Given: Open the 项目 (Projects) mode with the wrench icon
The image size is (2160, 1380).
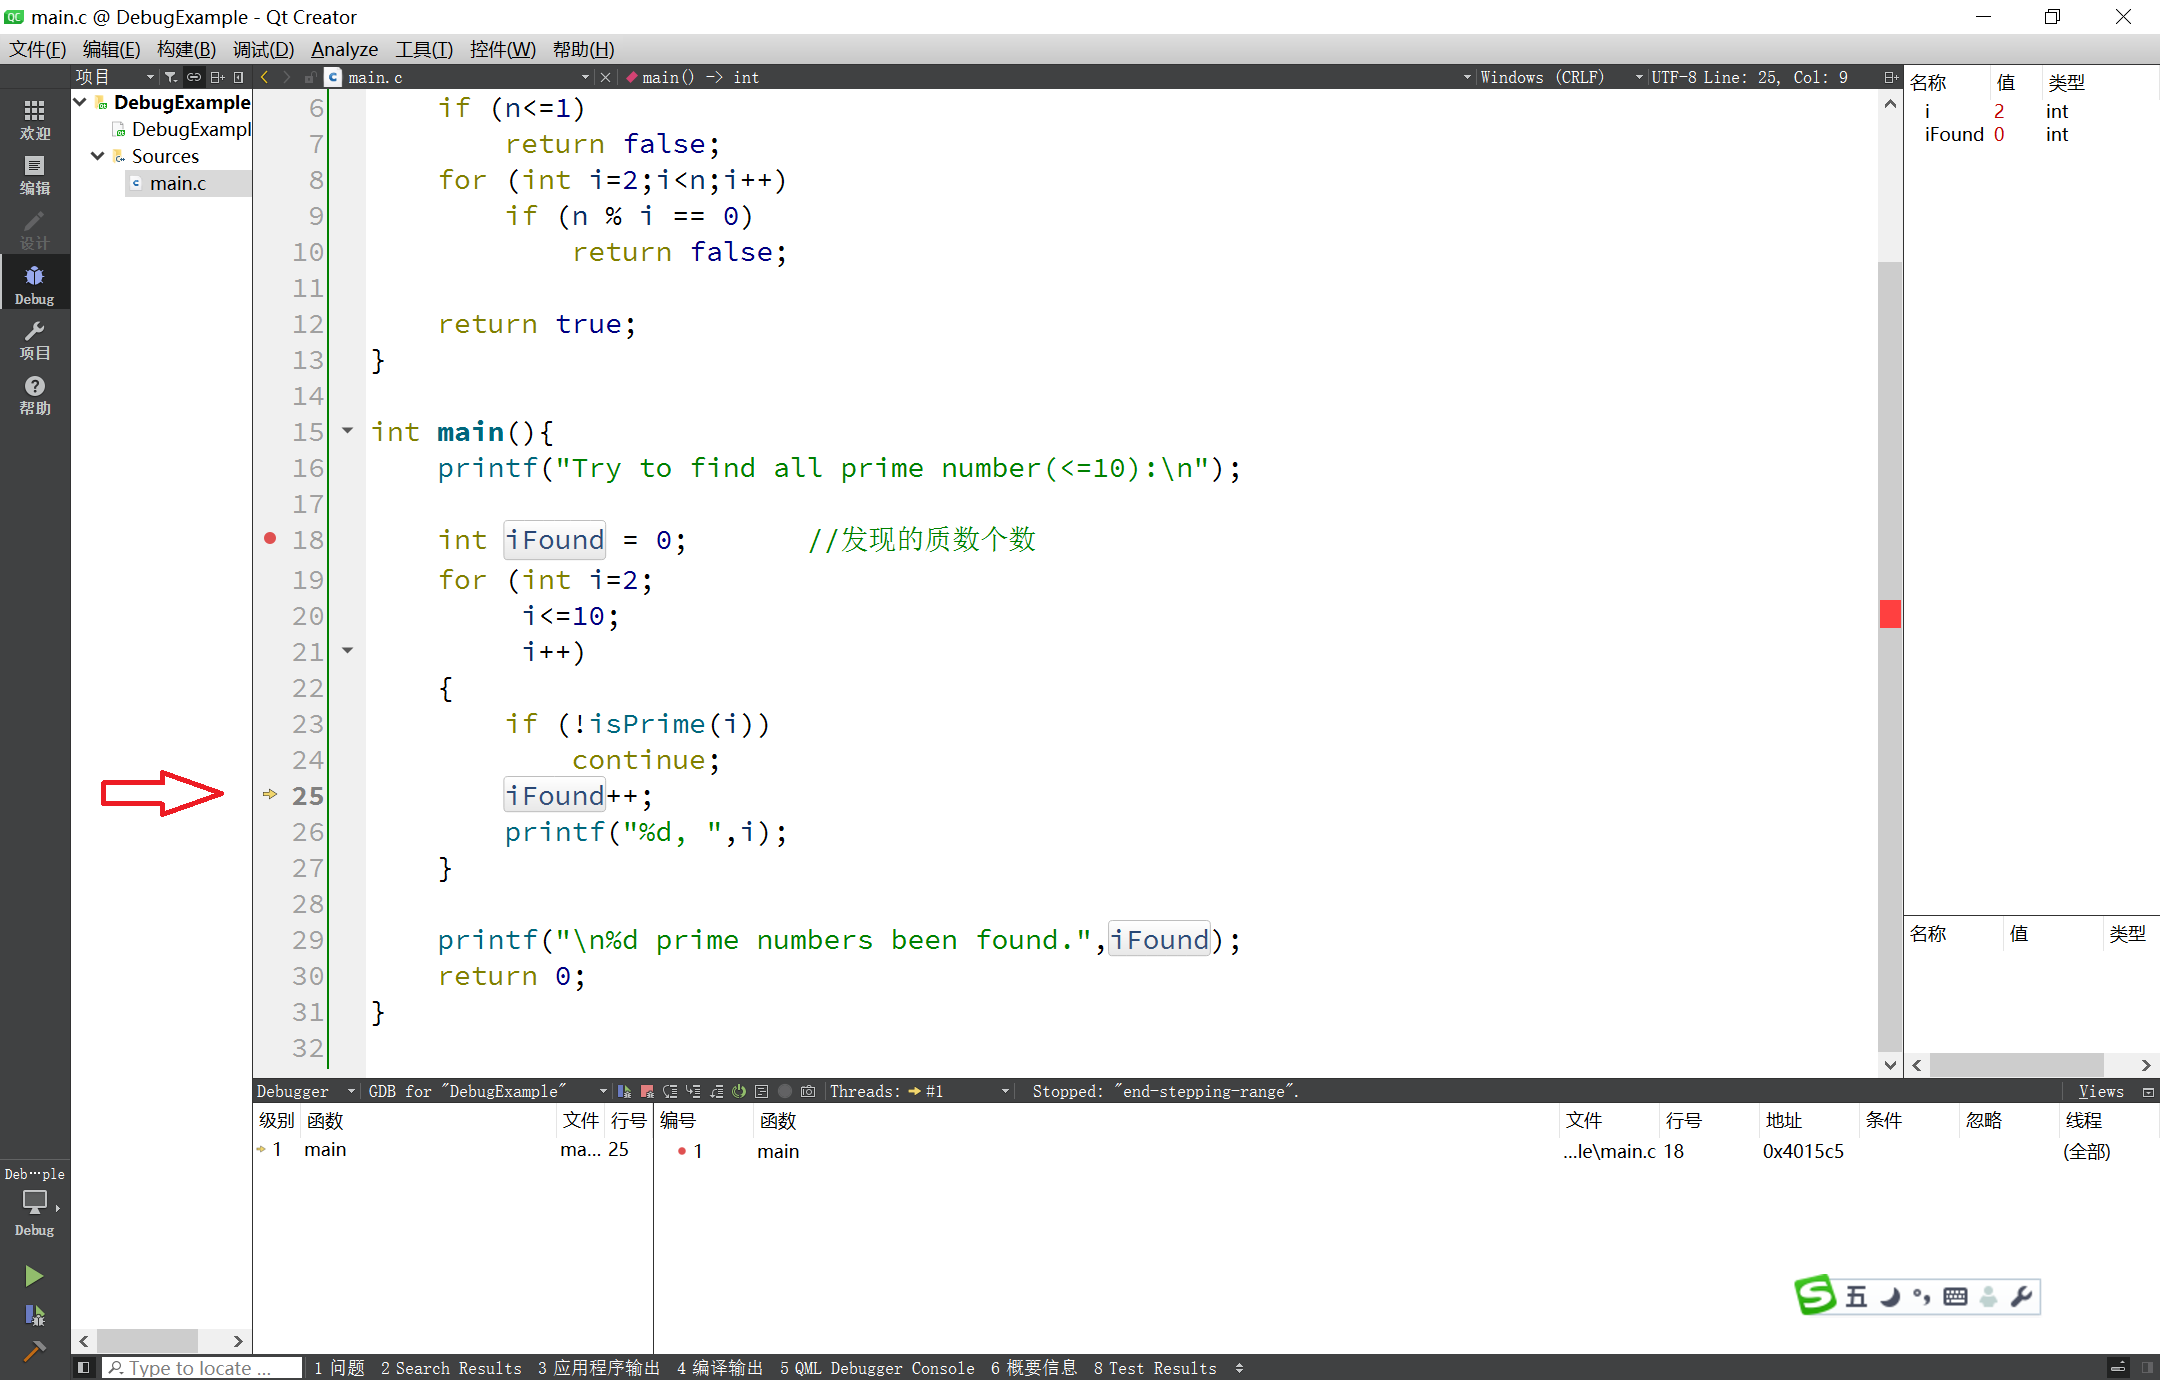Looking at the screenshot, I should [x=35, y=340].
